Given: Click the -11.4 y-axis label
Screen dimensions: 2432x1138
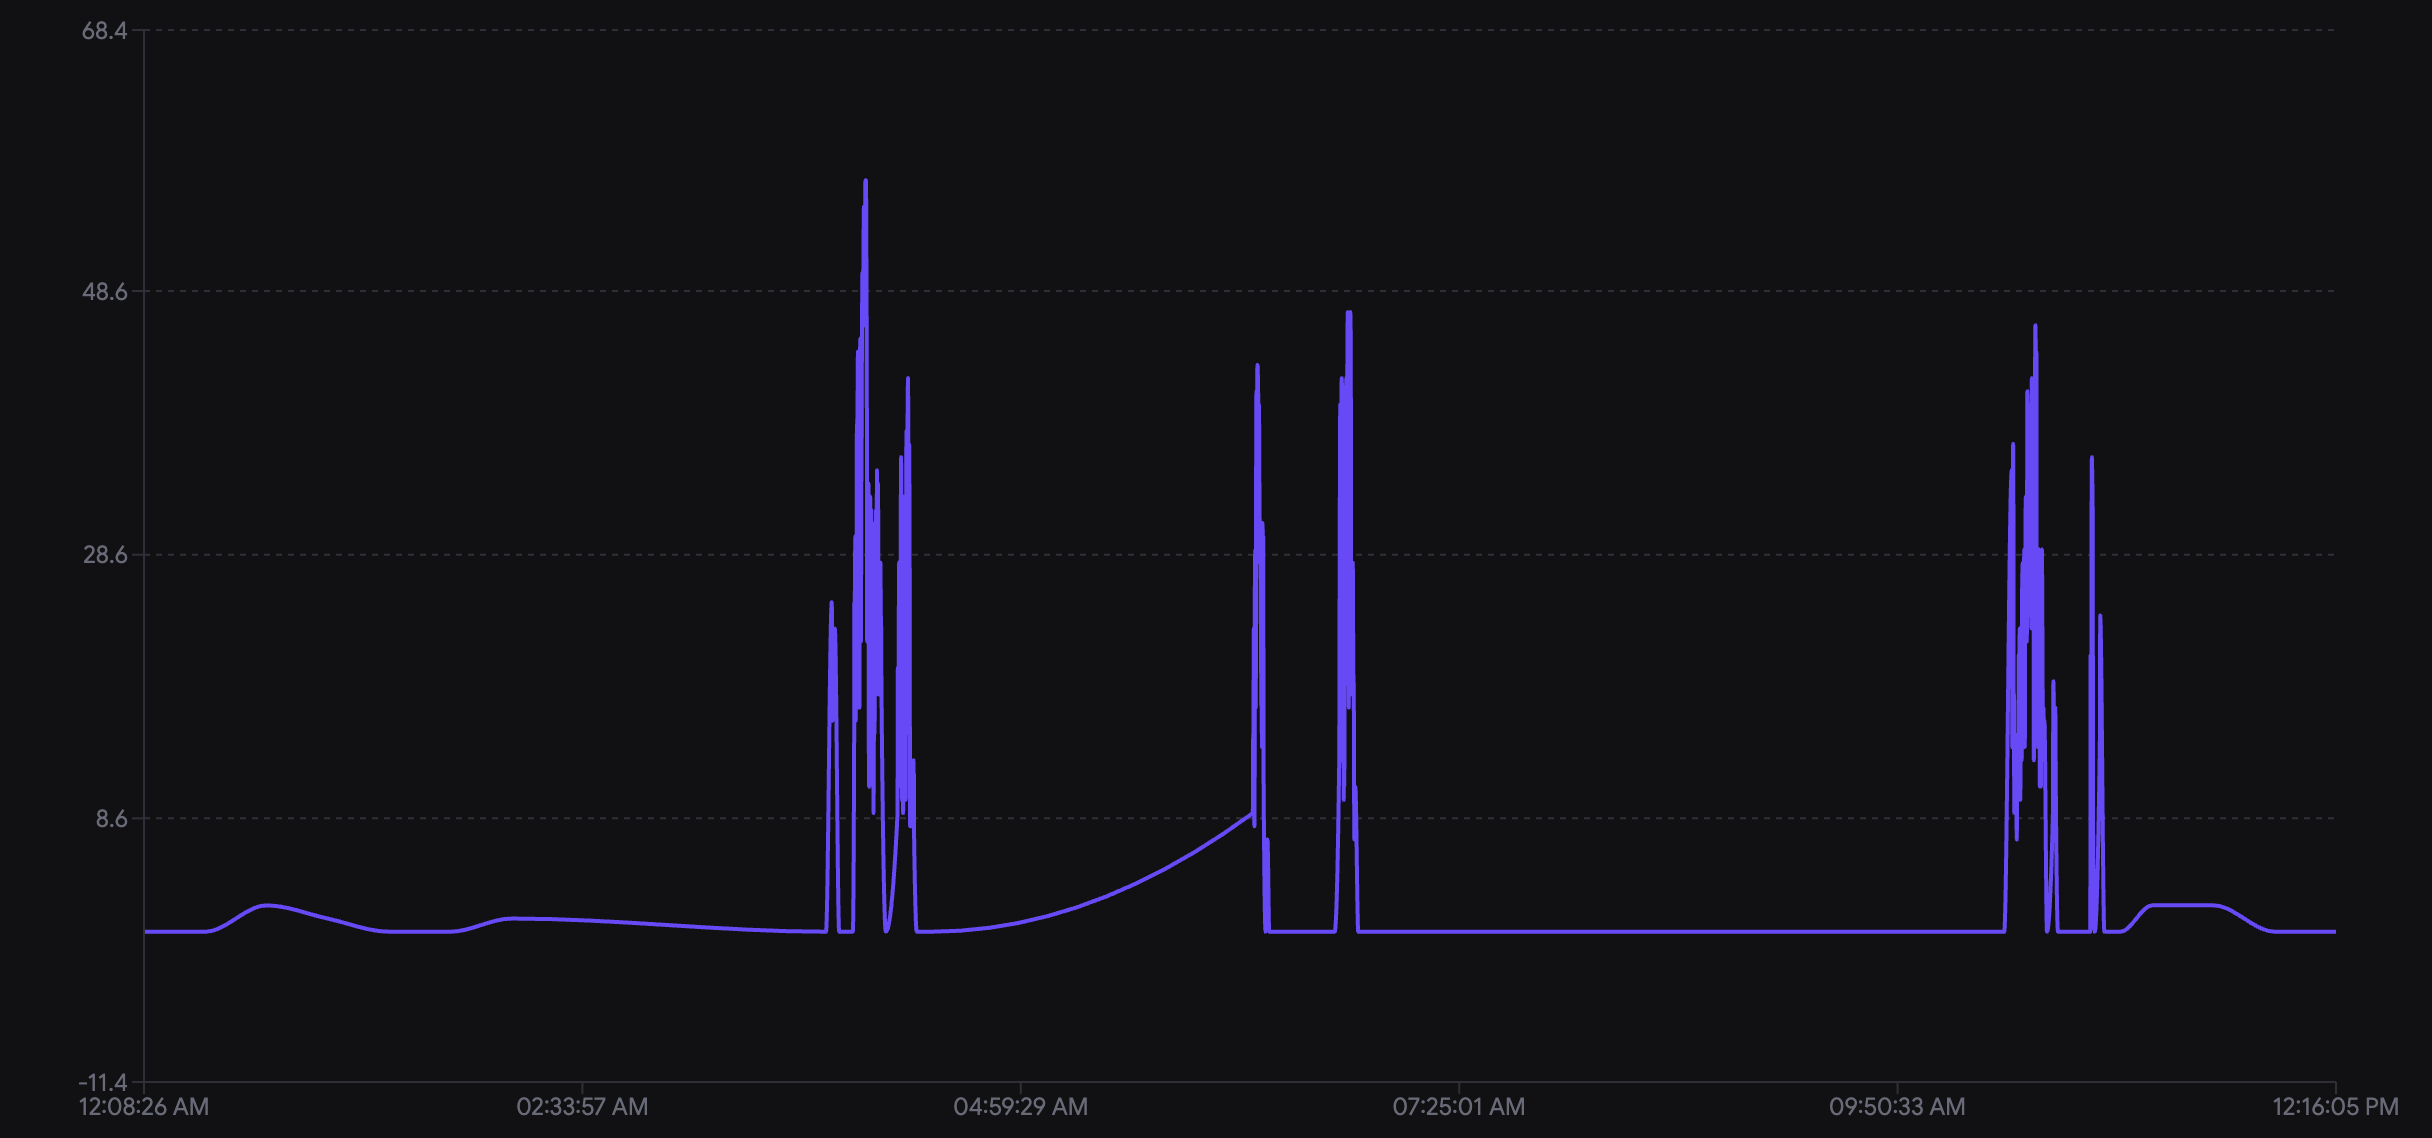Looking at the screenshot, I should [x=103, y=1082].
